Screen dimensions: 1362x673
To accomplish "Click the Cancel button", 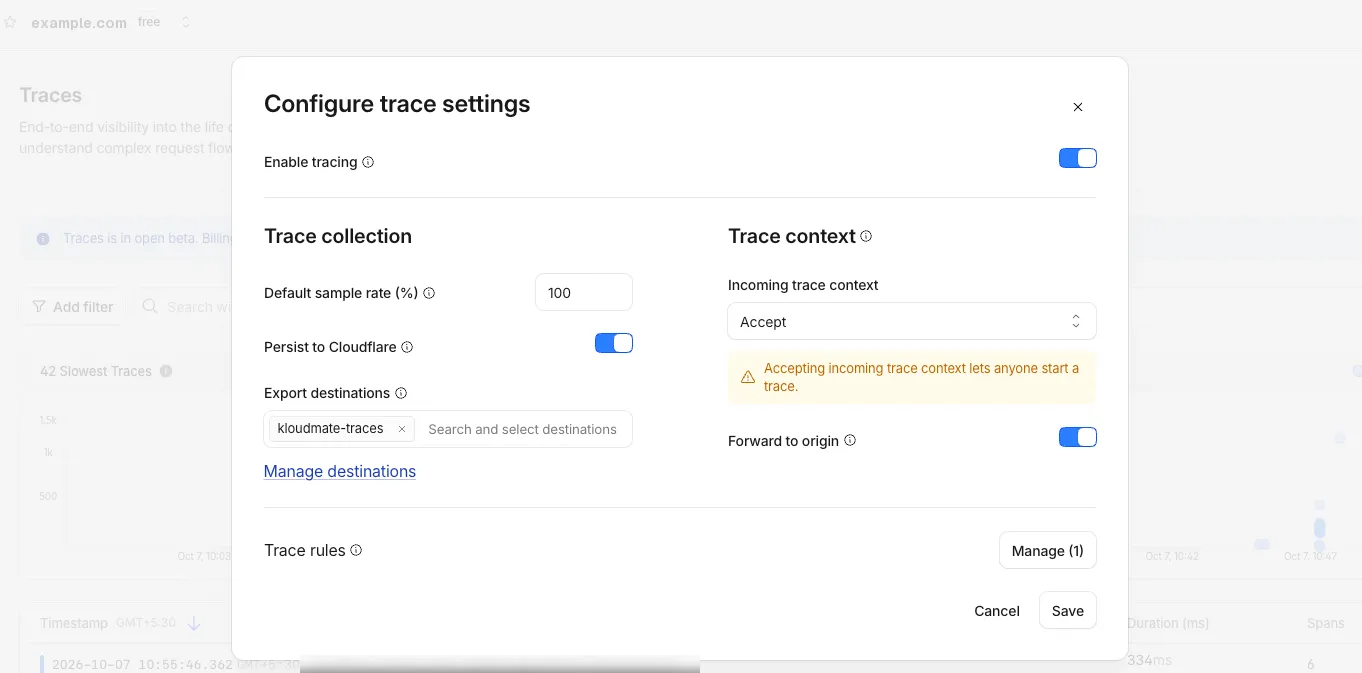I will pos(997,611).
